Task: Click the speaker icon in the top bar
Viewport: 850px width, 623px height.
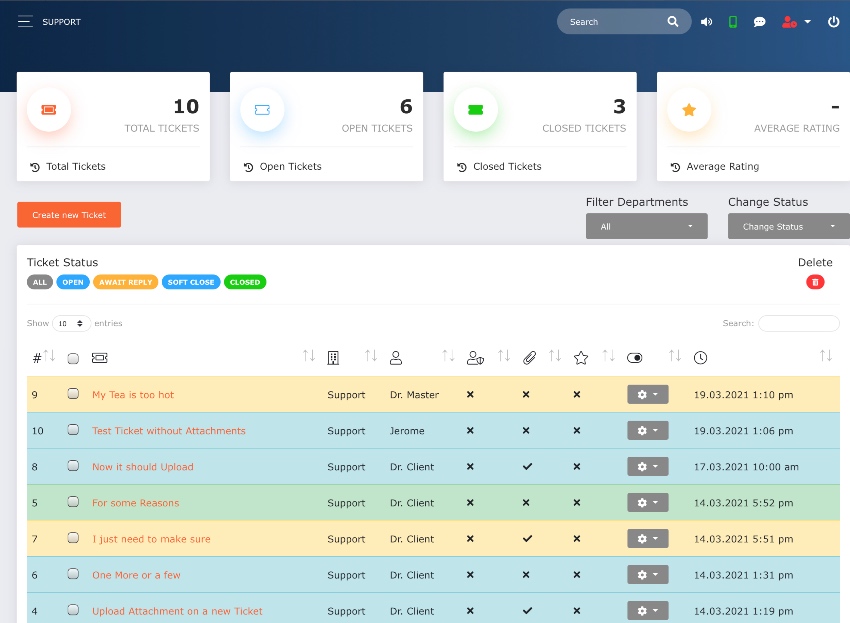Action: (707, 21)
